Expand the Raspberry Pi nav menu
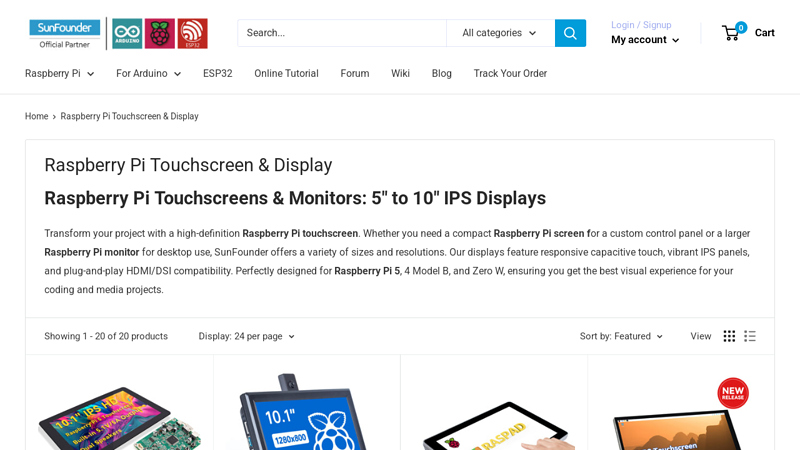 pyautogui.click(x=59, y=73)
